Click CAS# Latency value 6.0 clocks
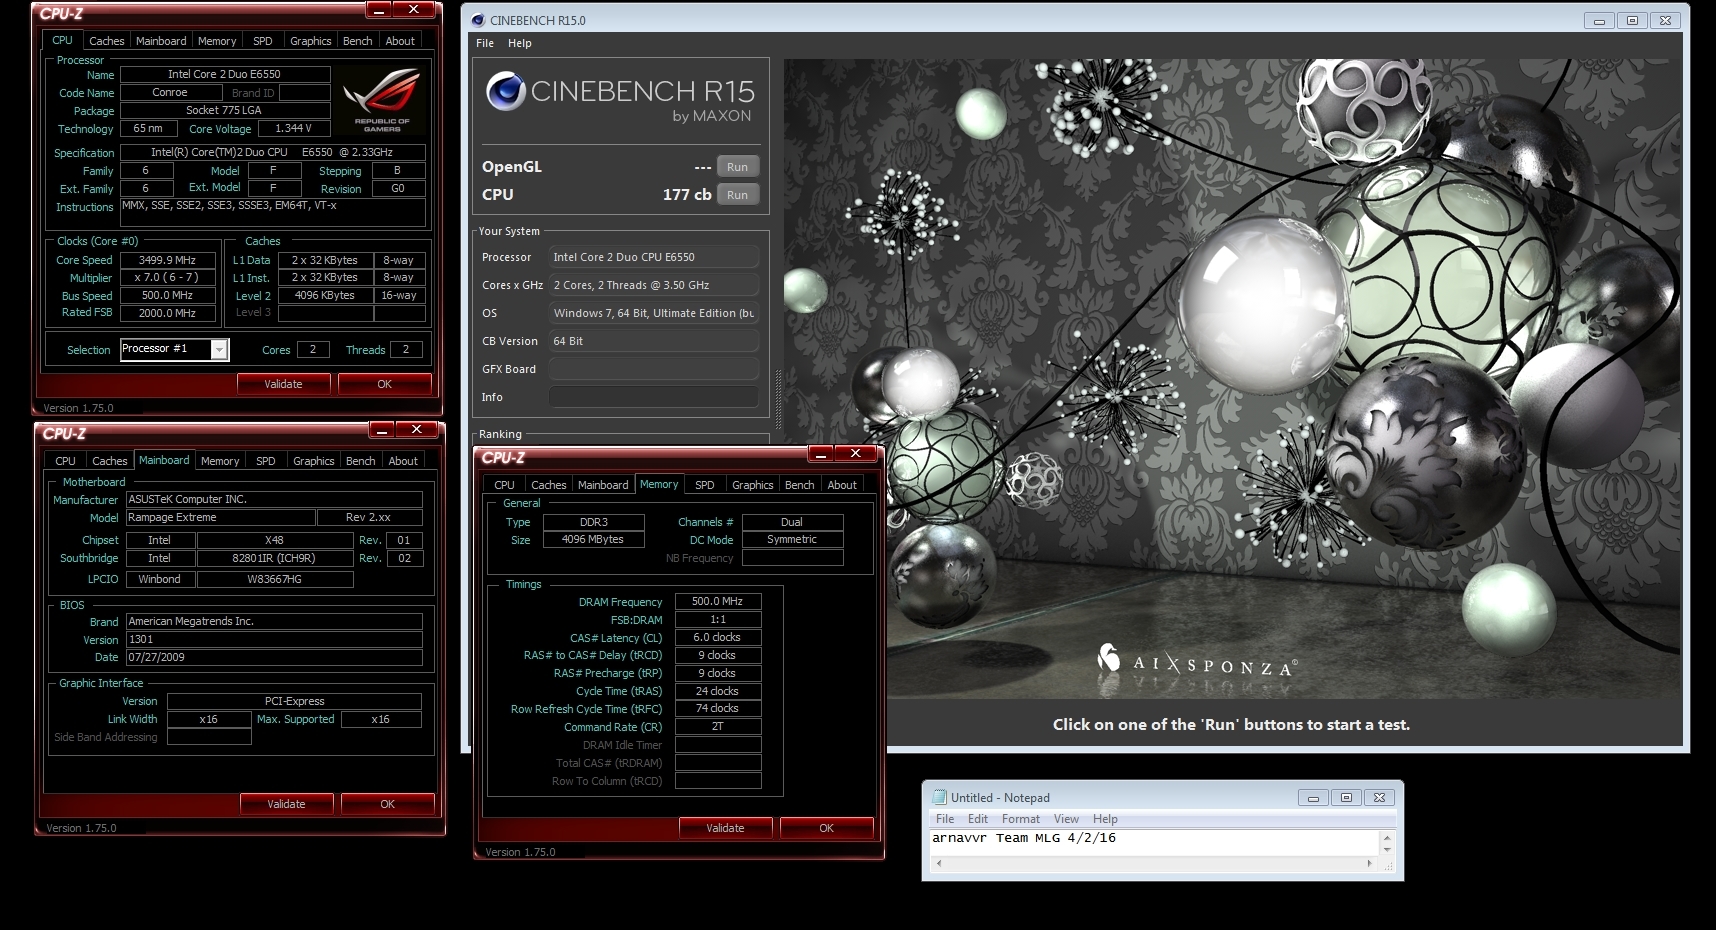Screen dimensions: 1716x930 tap(718, 637)
